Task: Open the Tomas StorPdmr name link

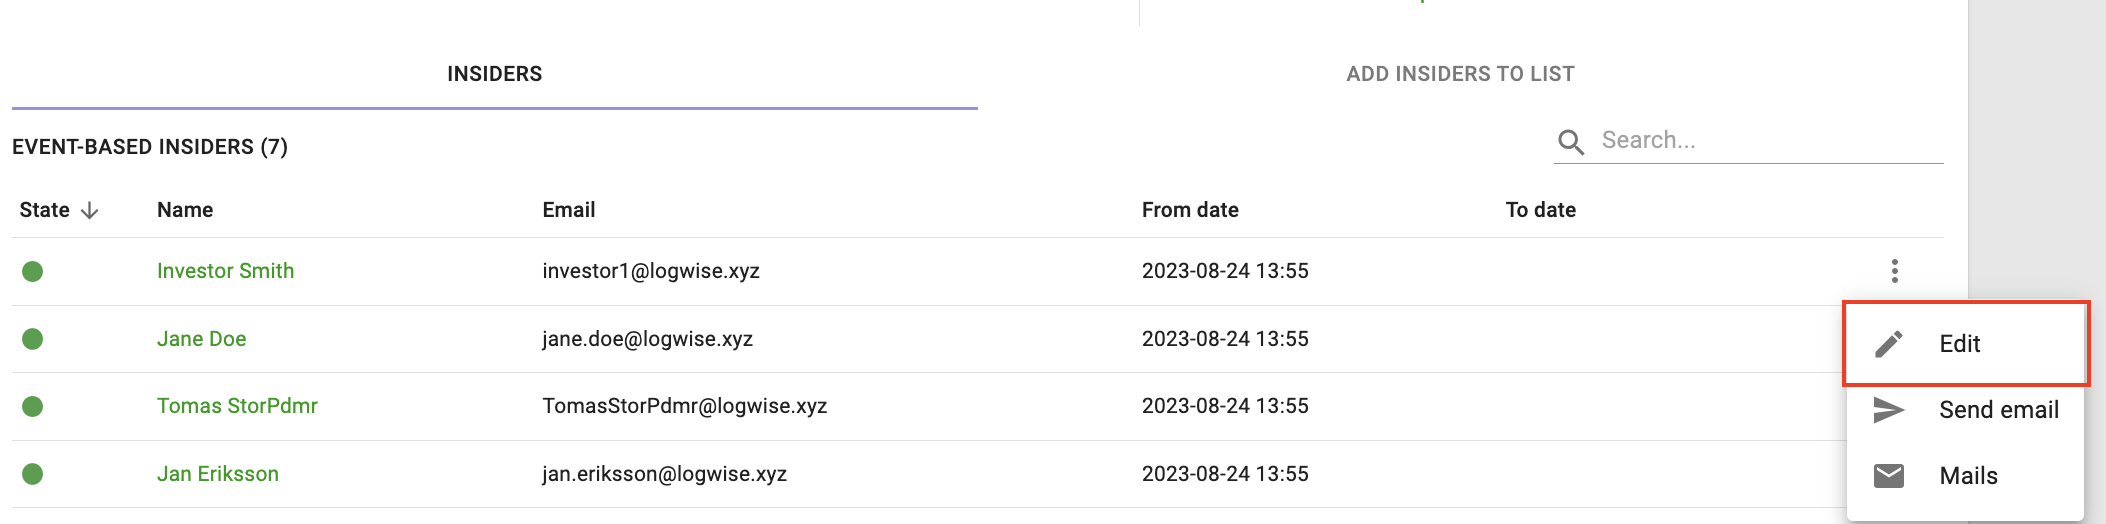Action: pyautogui.click(x=237, y=406)
